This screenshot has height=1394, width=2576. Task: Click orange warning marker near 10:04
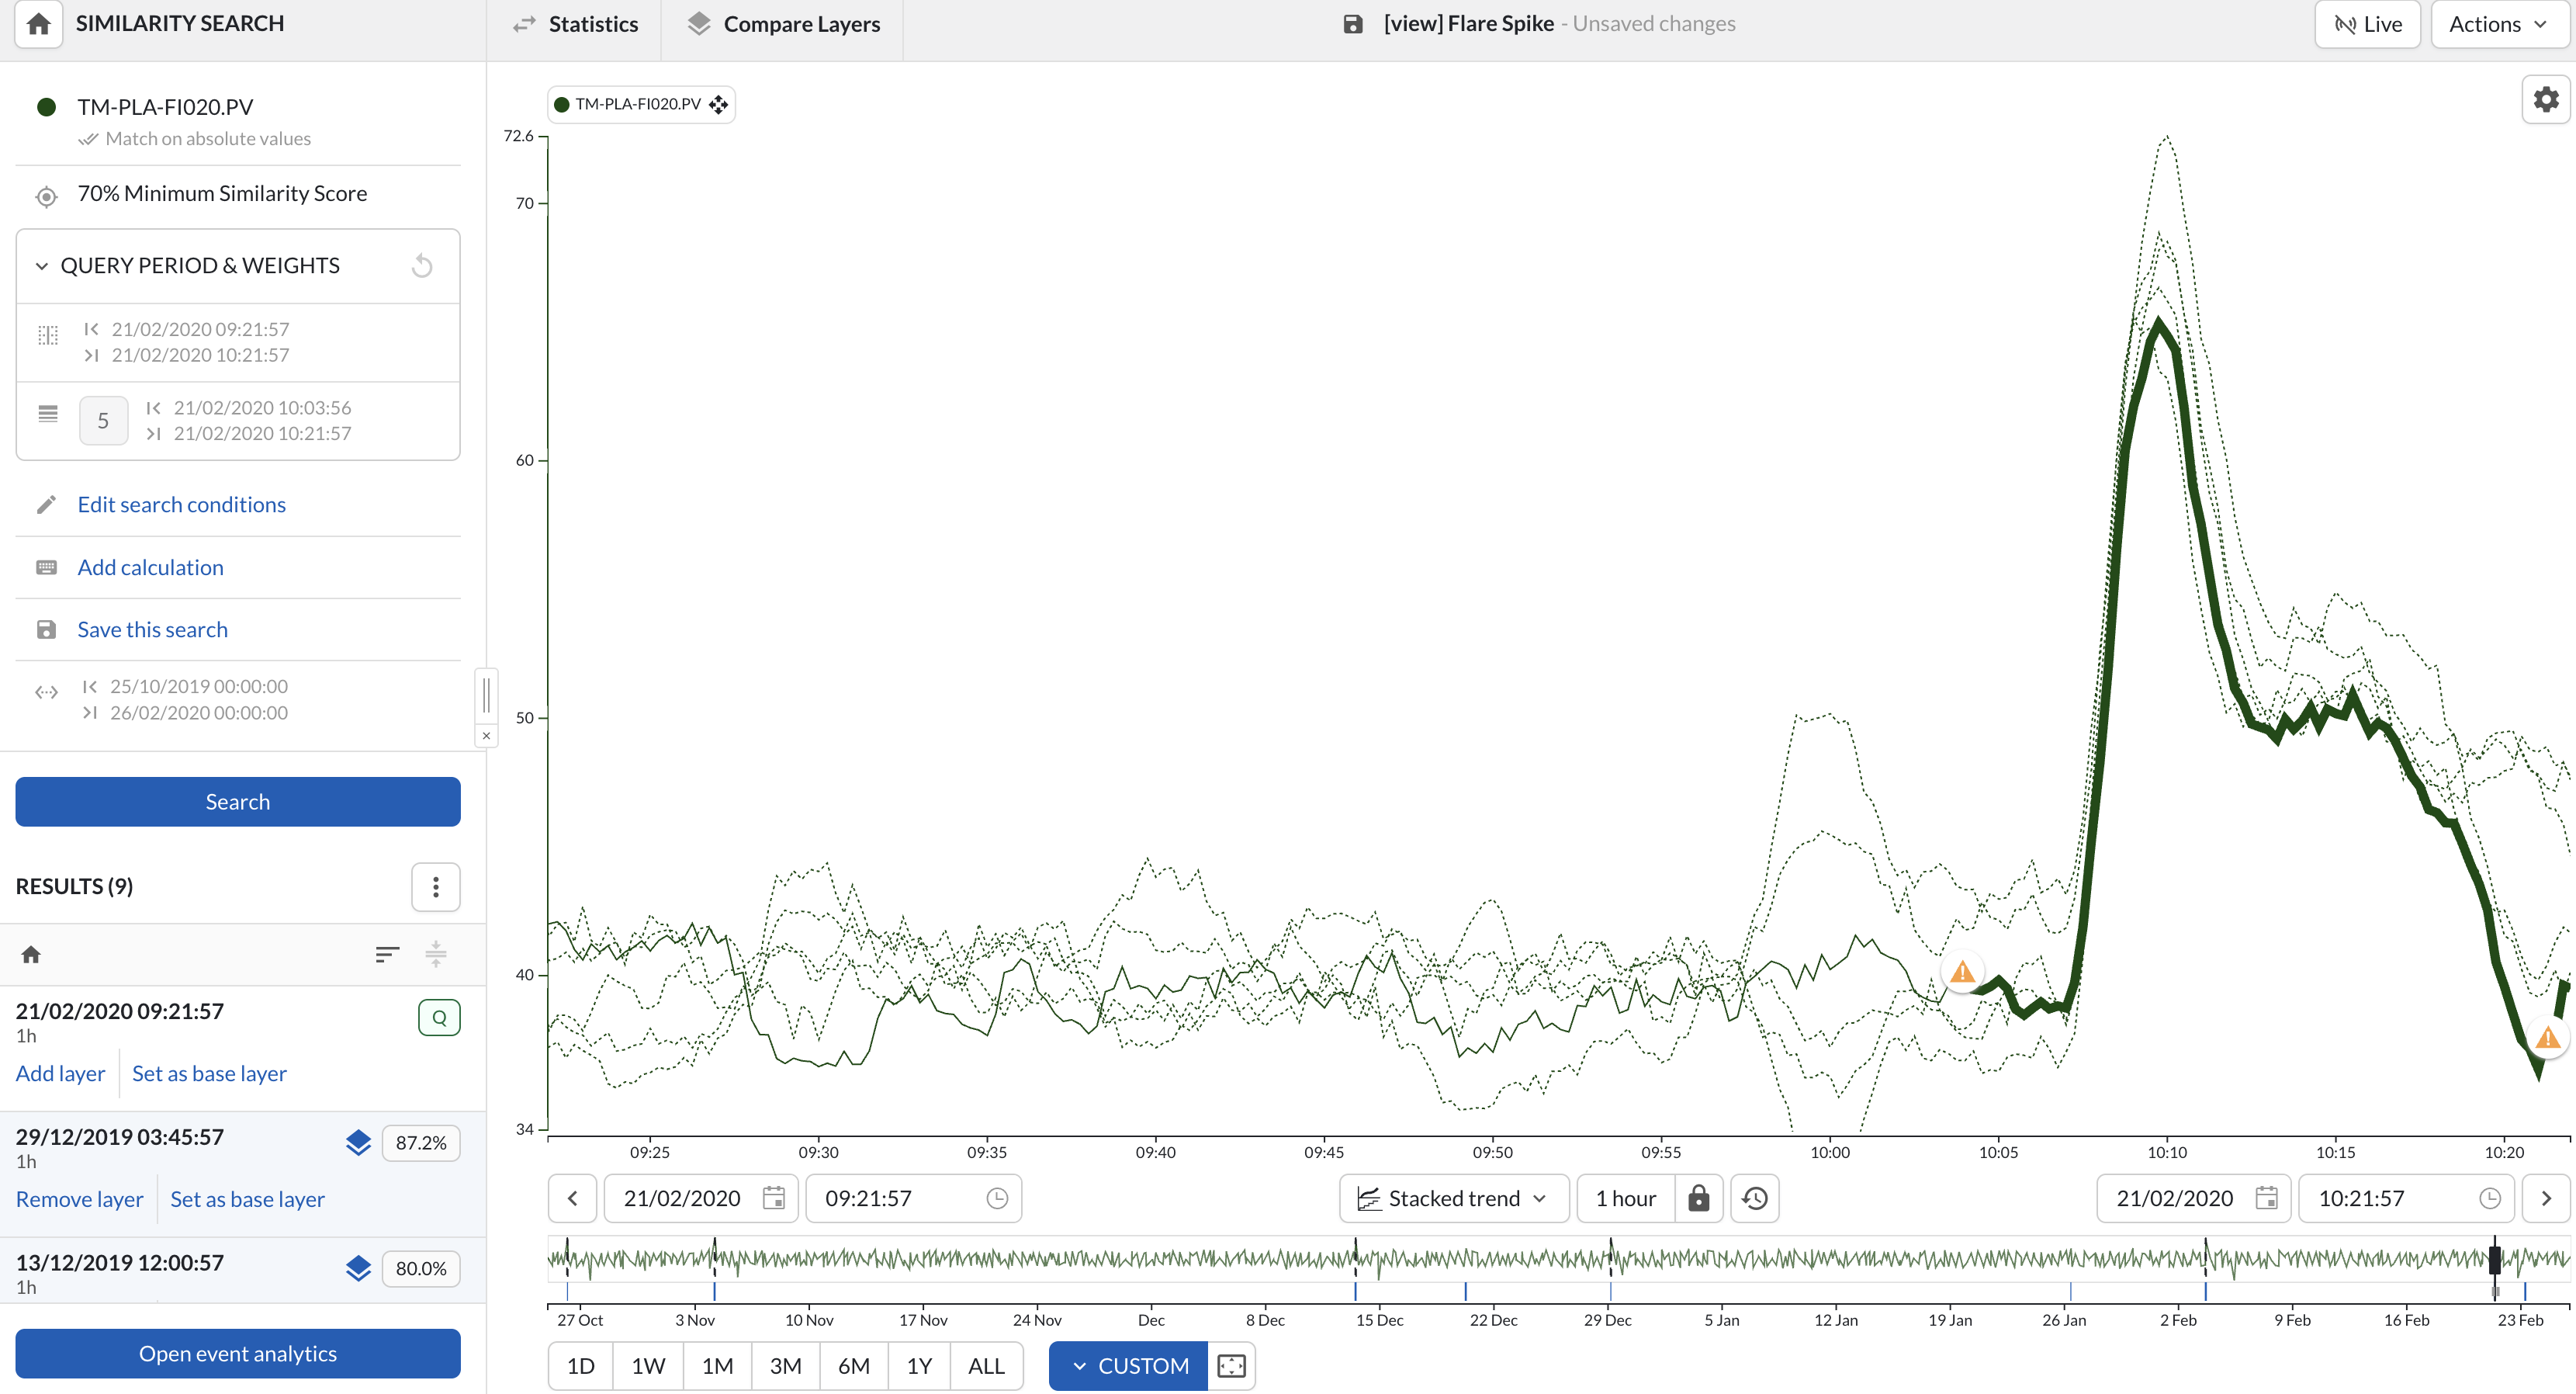coord(1962,971)
